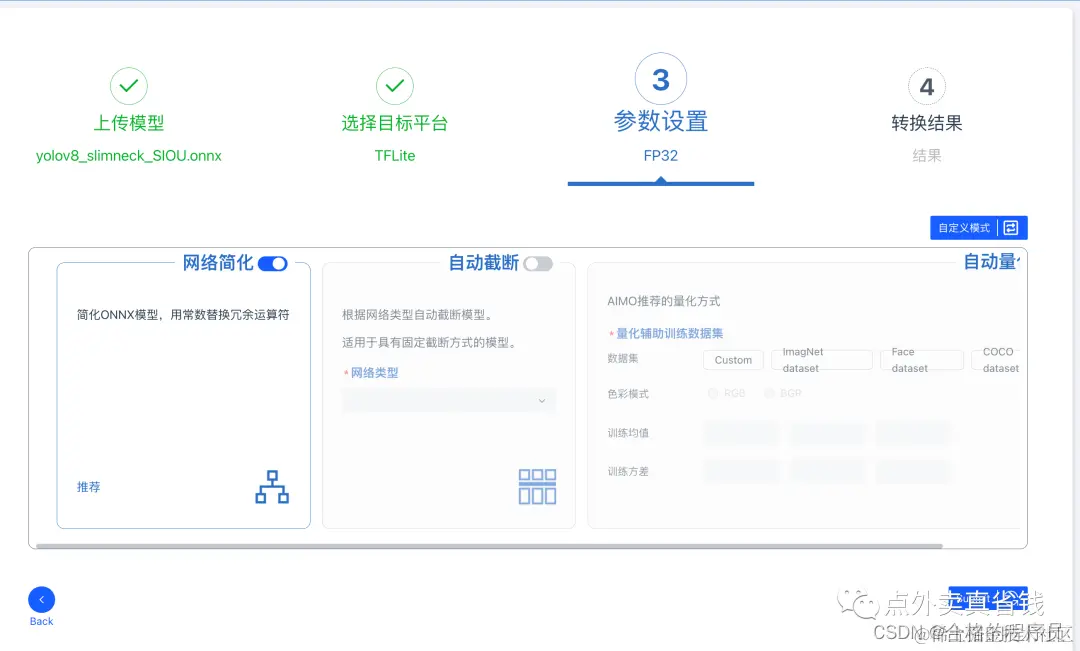1080x651 pixels.
Task: Click the 量化辅助训练数据集 heading
Action: [669, 333]
